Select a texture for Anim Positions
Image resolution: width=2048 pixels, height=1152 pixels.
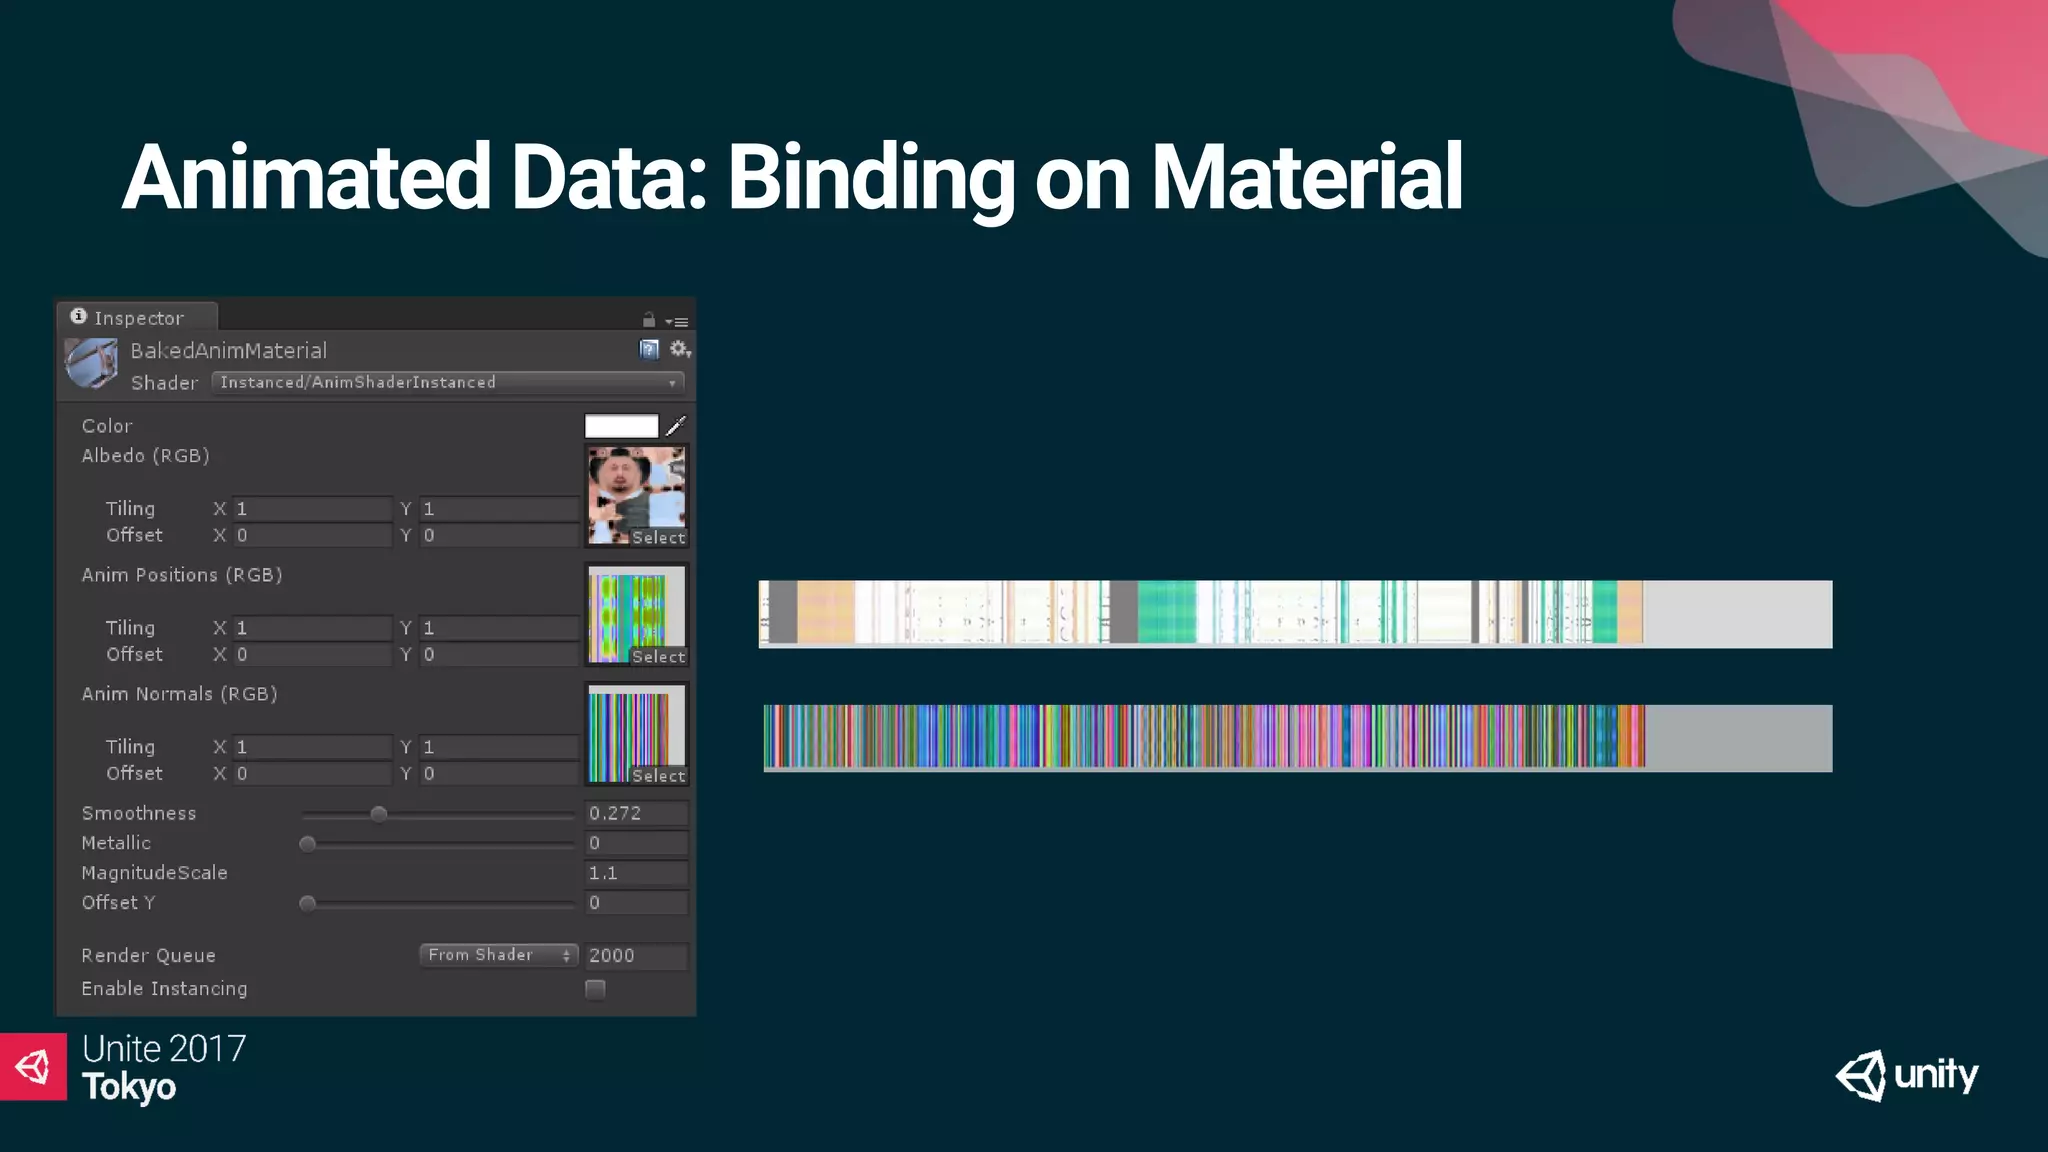[658, 657]
